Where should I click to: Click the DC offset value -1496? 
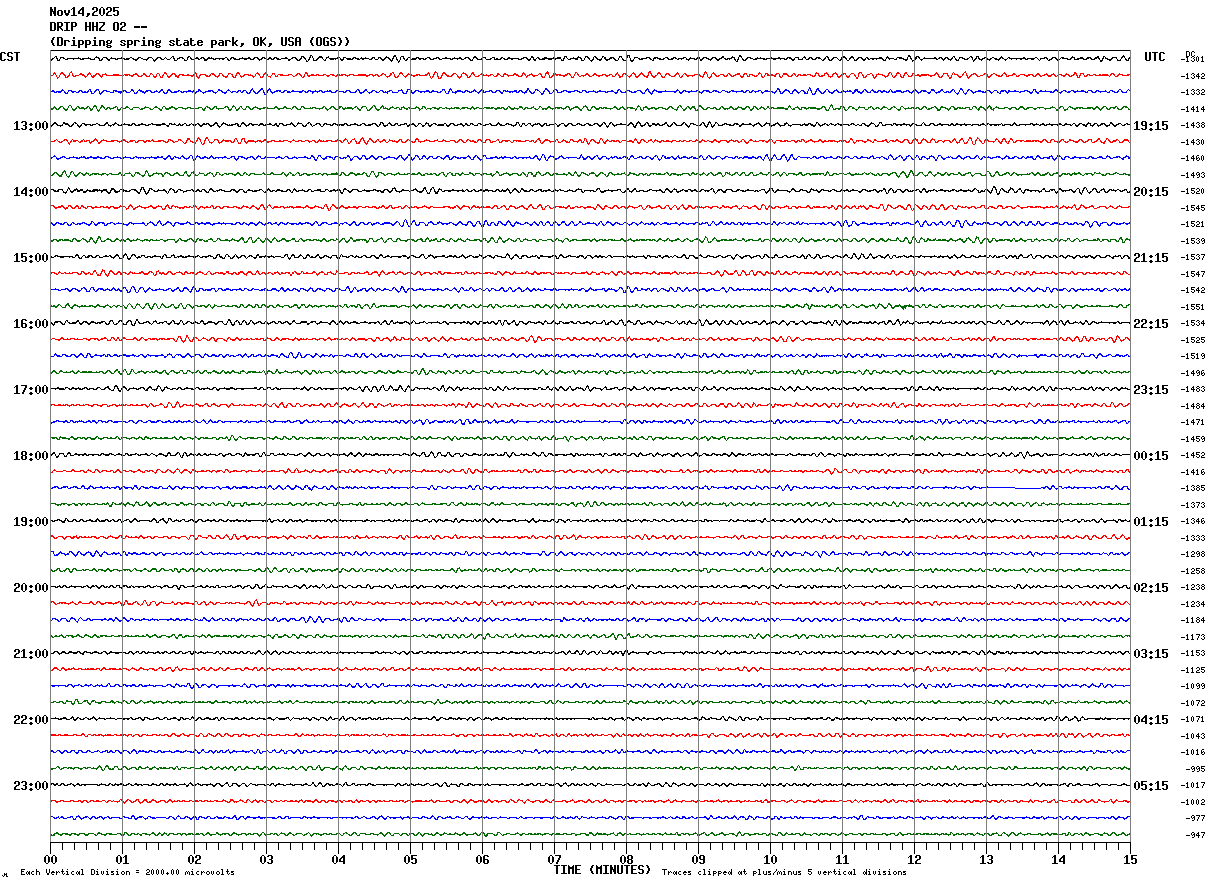point(1192,373)
